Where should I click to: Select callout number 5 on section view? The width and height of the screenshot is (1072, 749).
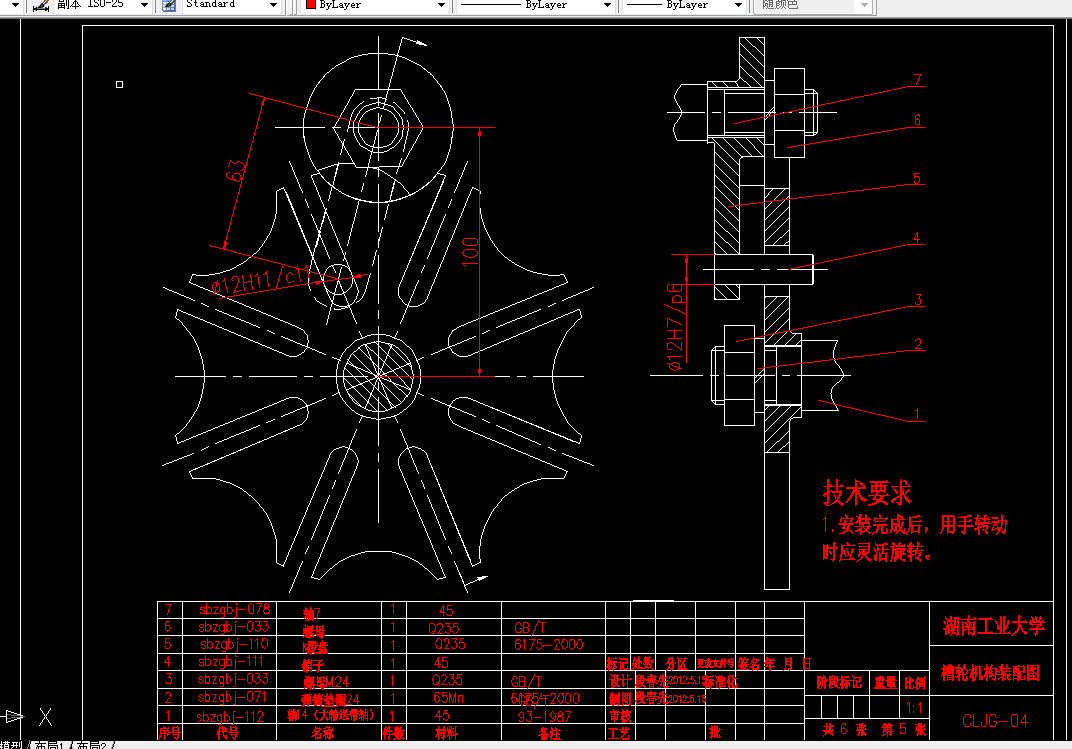[917, 178]
